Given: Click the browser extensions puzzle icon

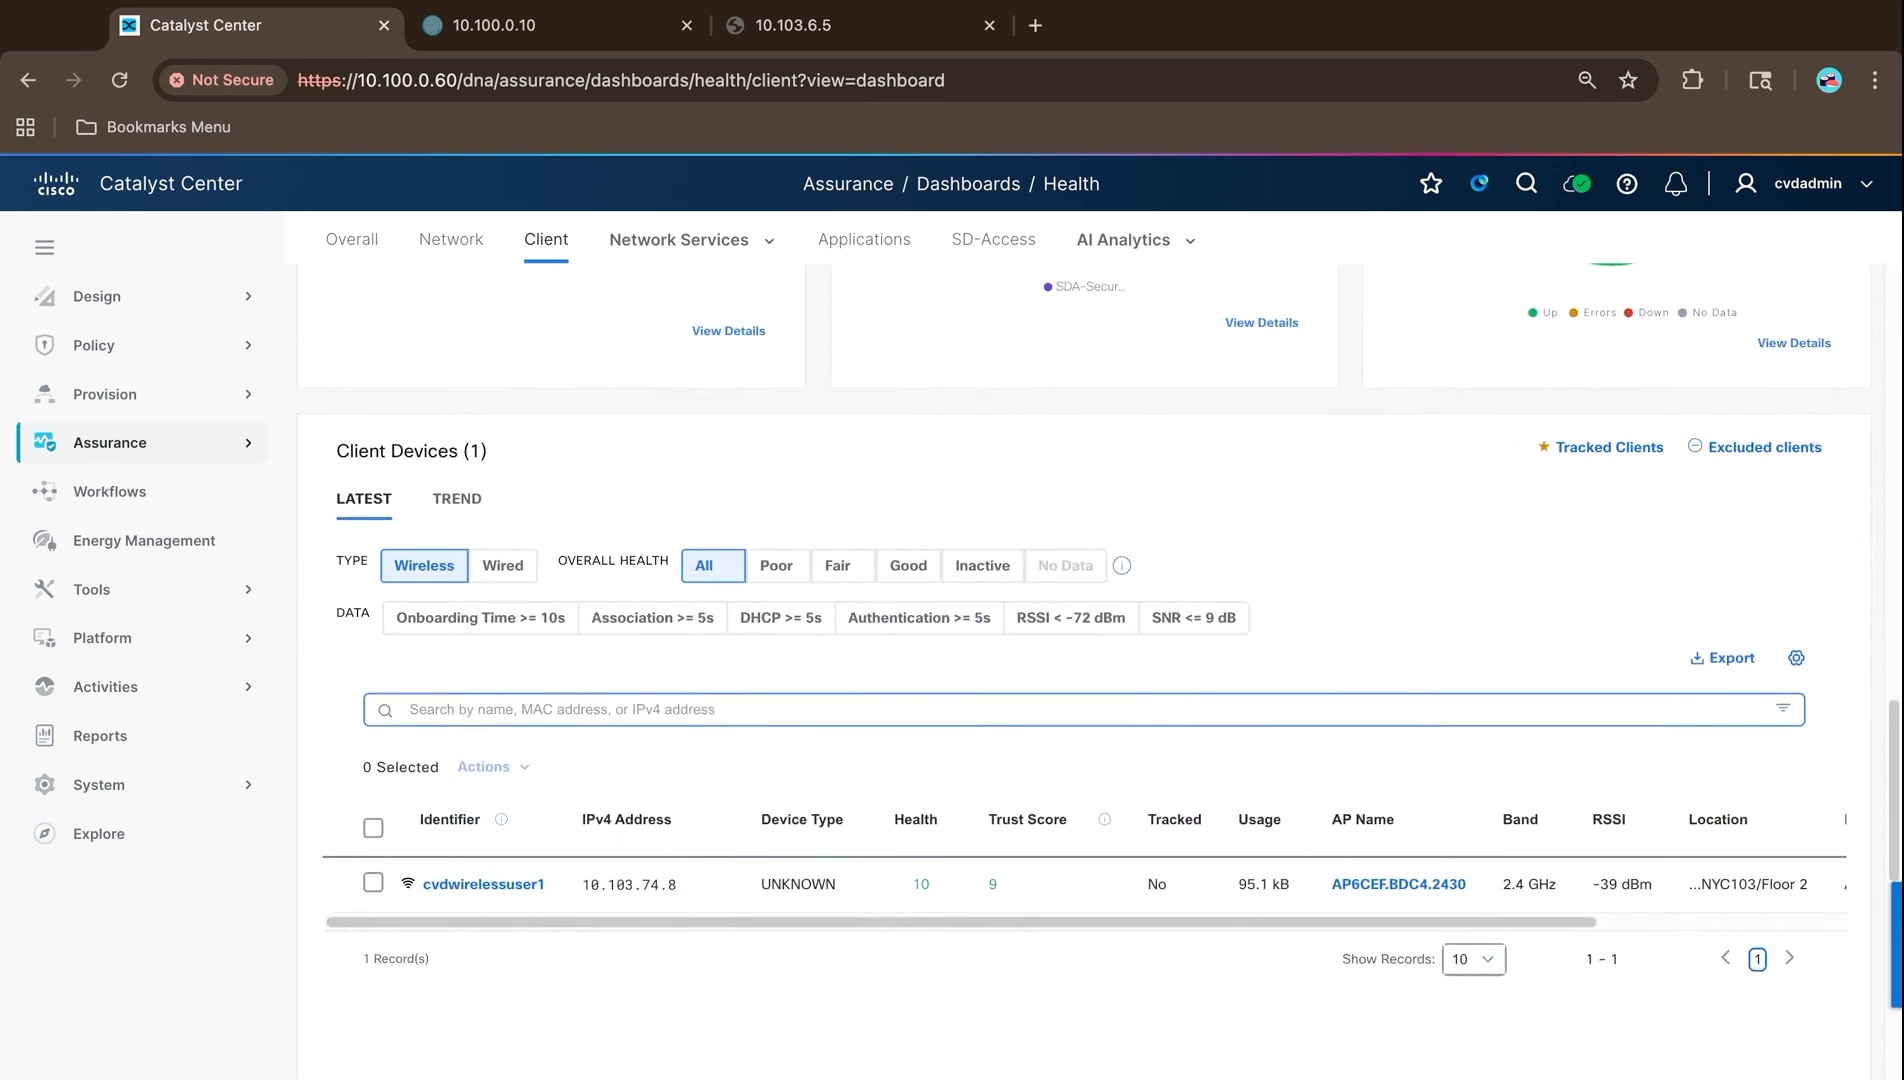Looking at the screenshot, I should [1692, 80].
